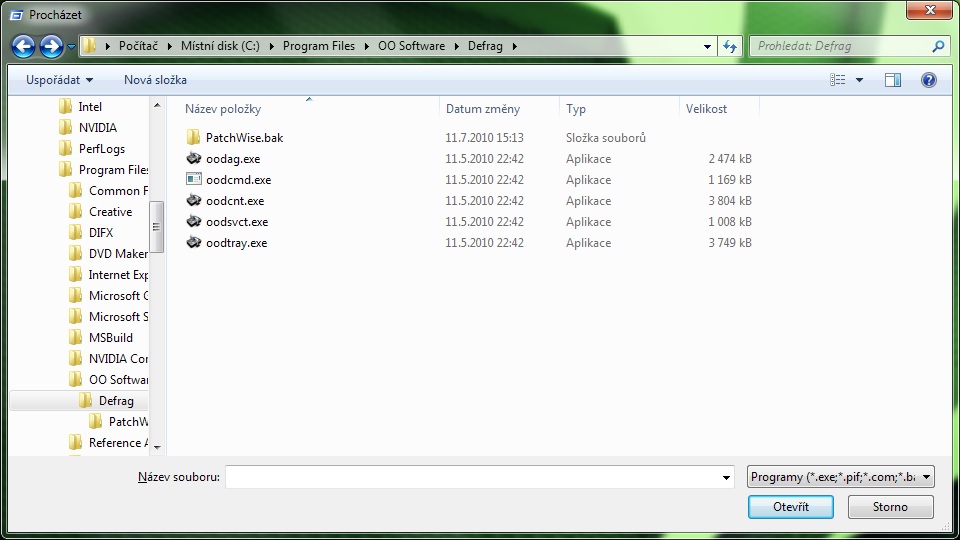The height and width of the screenshot is (540, 960).
Task: Refresh the Defrag folder view
Action: (x=730, y=46)
